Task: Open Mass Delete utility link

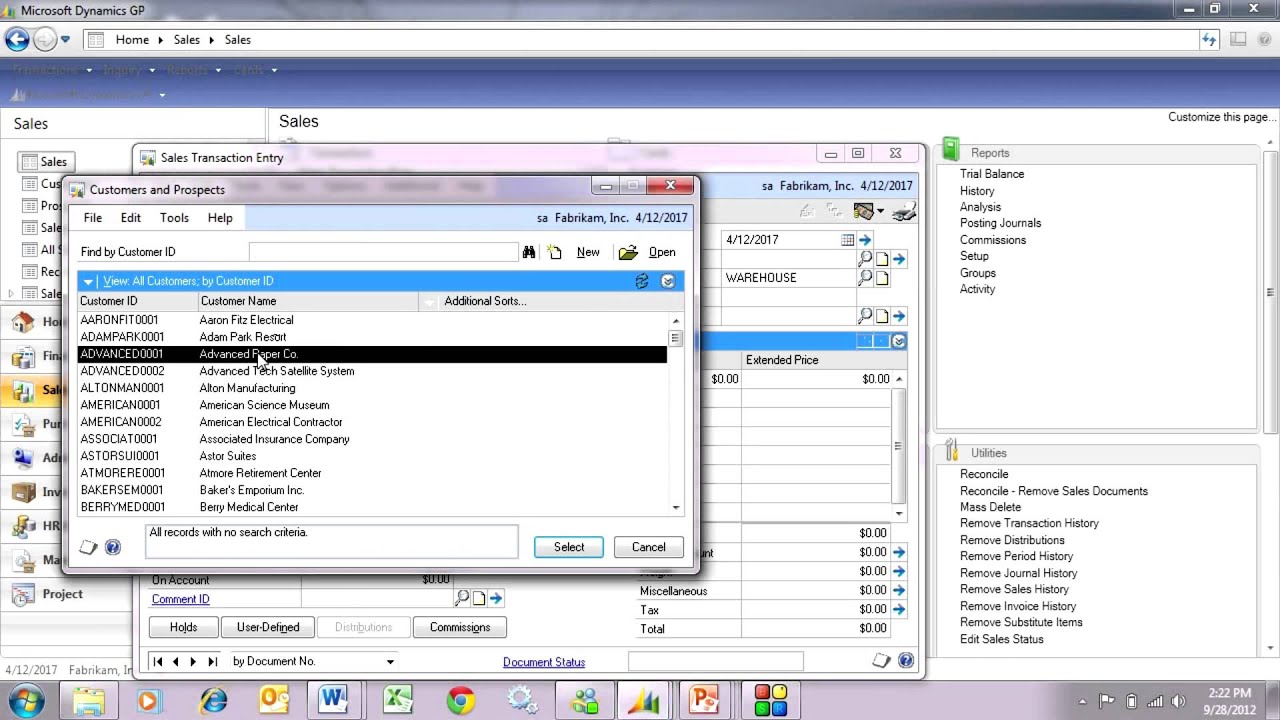Action: coord(990,507)
